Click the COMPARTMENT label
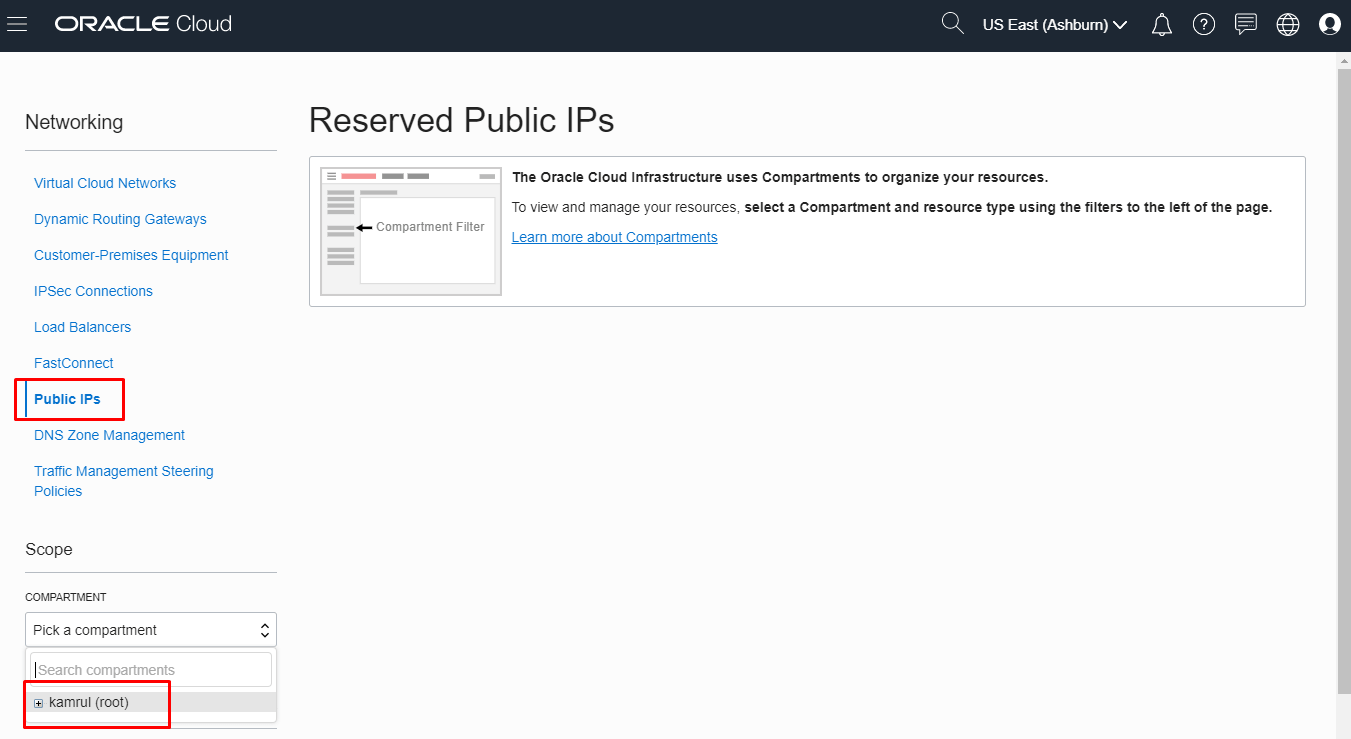1351x739 pixels. pos(66,597)
